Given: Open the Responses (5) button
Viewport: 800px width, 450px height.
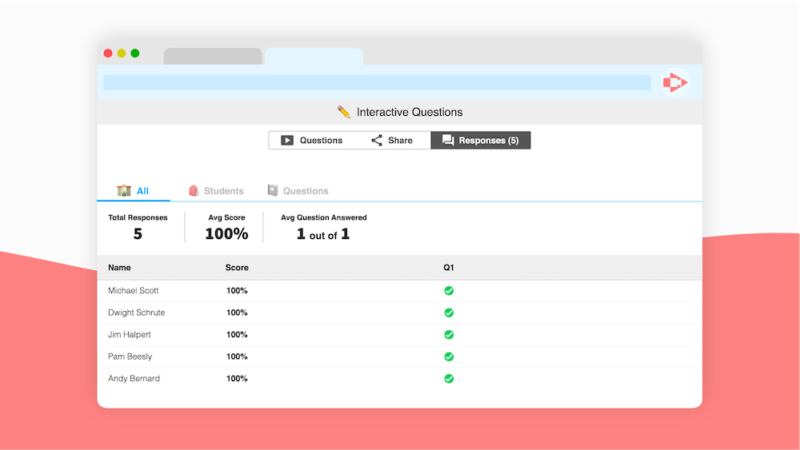Looking at the screenshot, I should point(481,140).
